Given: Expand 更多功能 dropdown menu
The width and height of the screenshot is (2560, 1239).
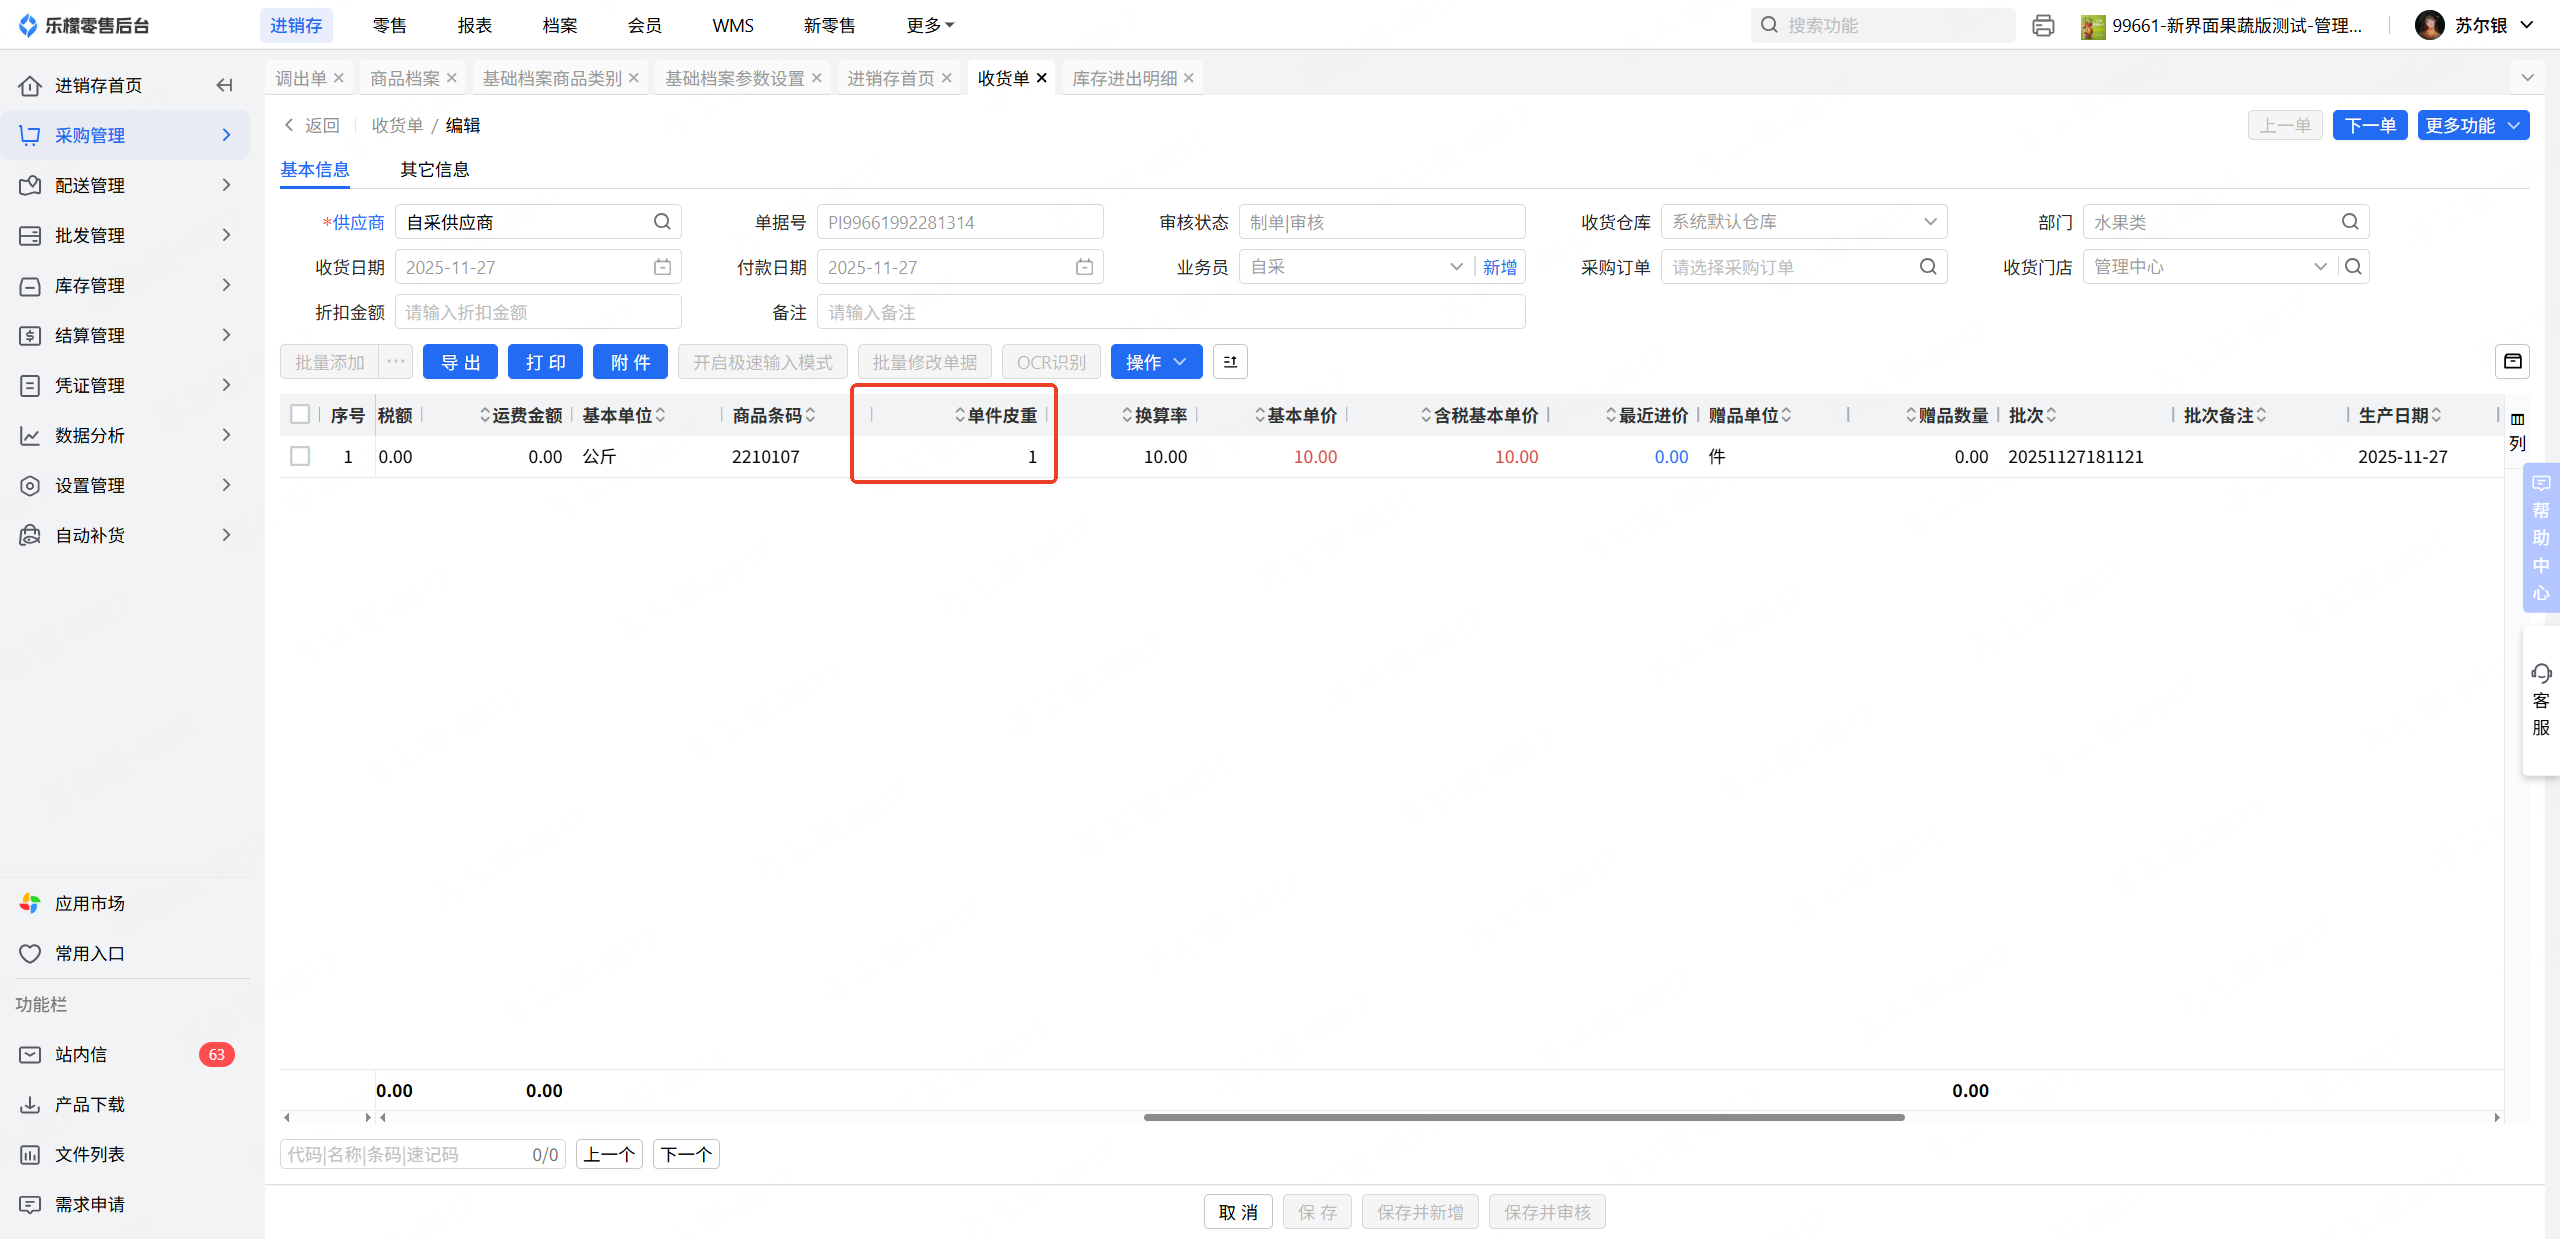Looking at the screenshot, I should (2473, 125).
